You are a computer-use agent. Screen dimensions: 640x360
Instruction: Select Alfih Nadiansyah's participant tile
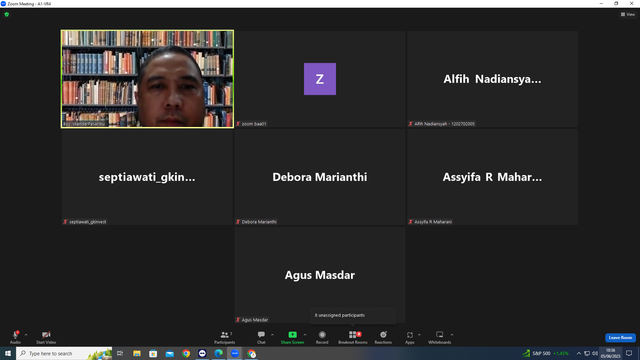(x=492, y=79)
